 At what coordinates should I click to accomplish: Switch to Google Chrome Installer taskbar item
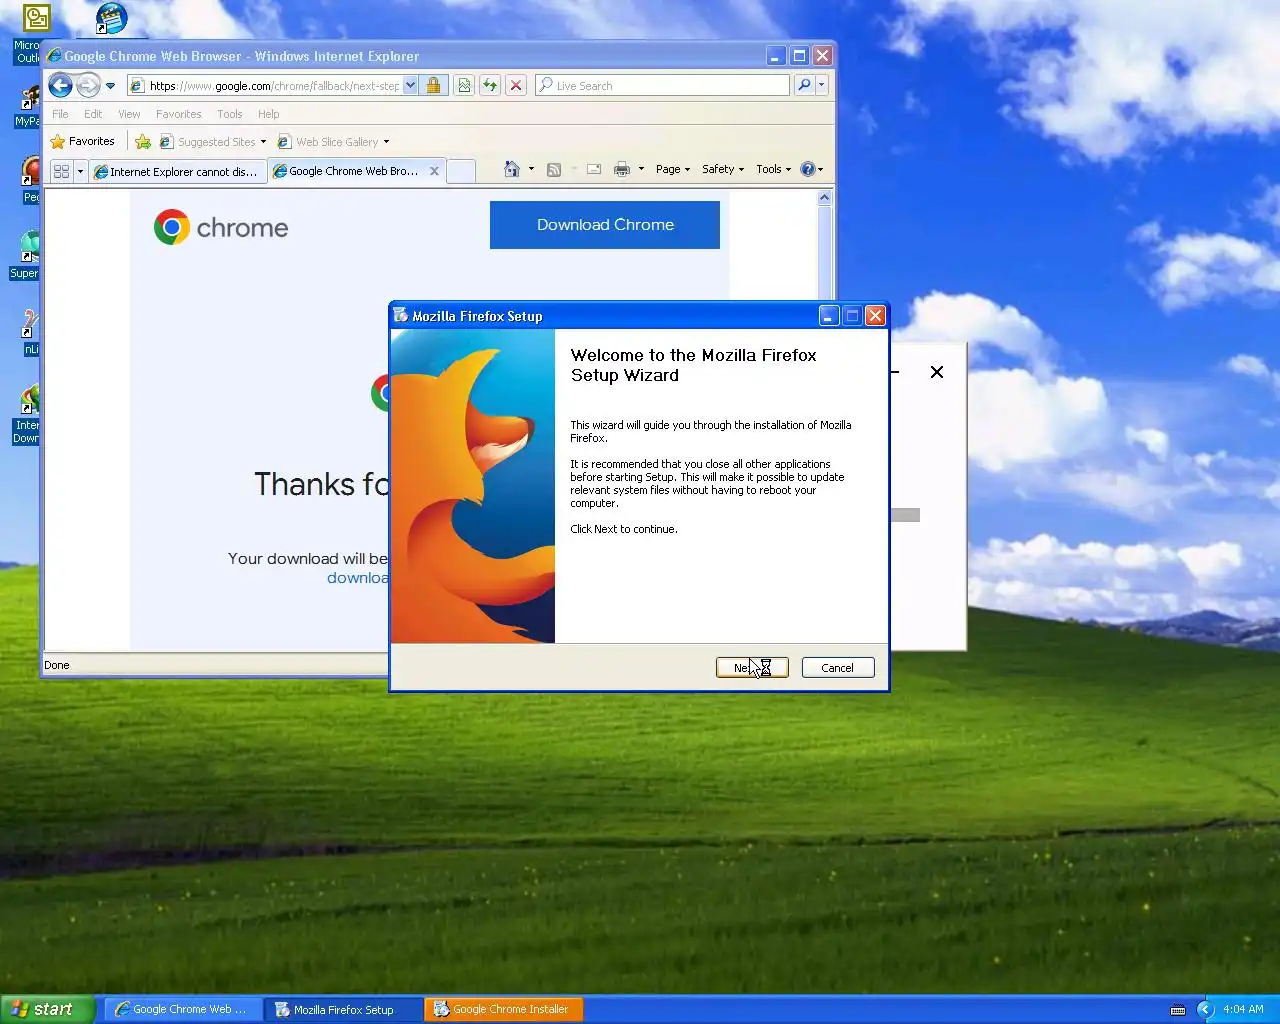503,1009
